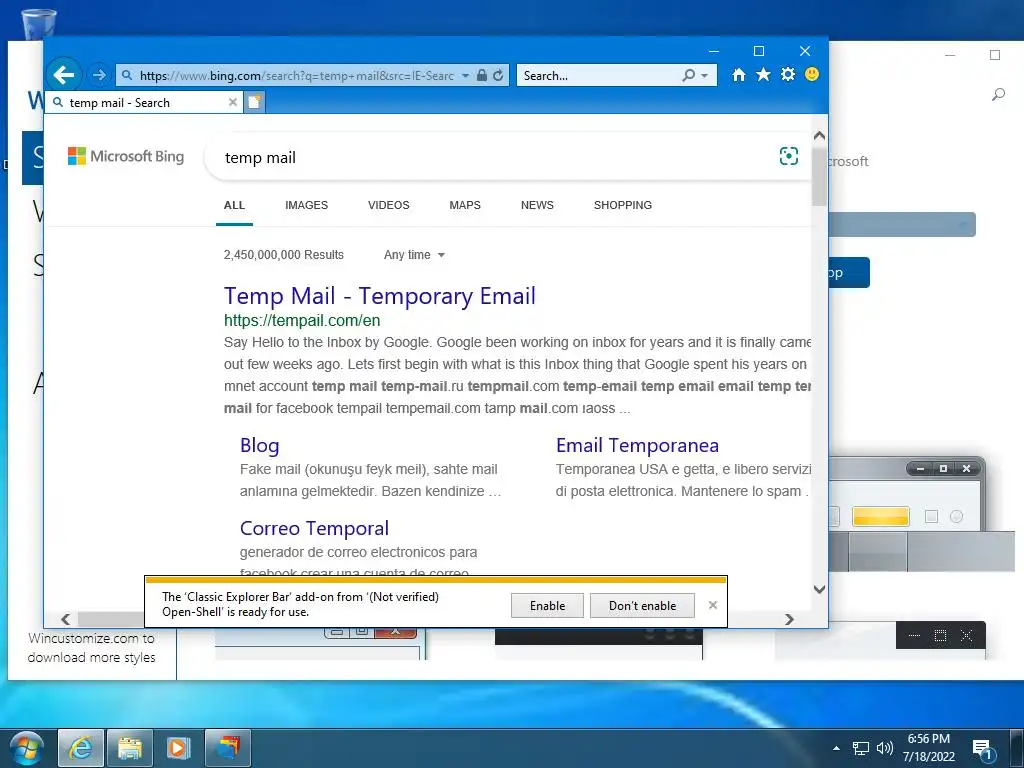Click the vertical scrollbar thumb
The image size is (1024, 768).
pyautogui.click(x=819, y=176)
